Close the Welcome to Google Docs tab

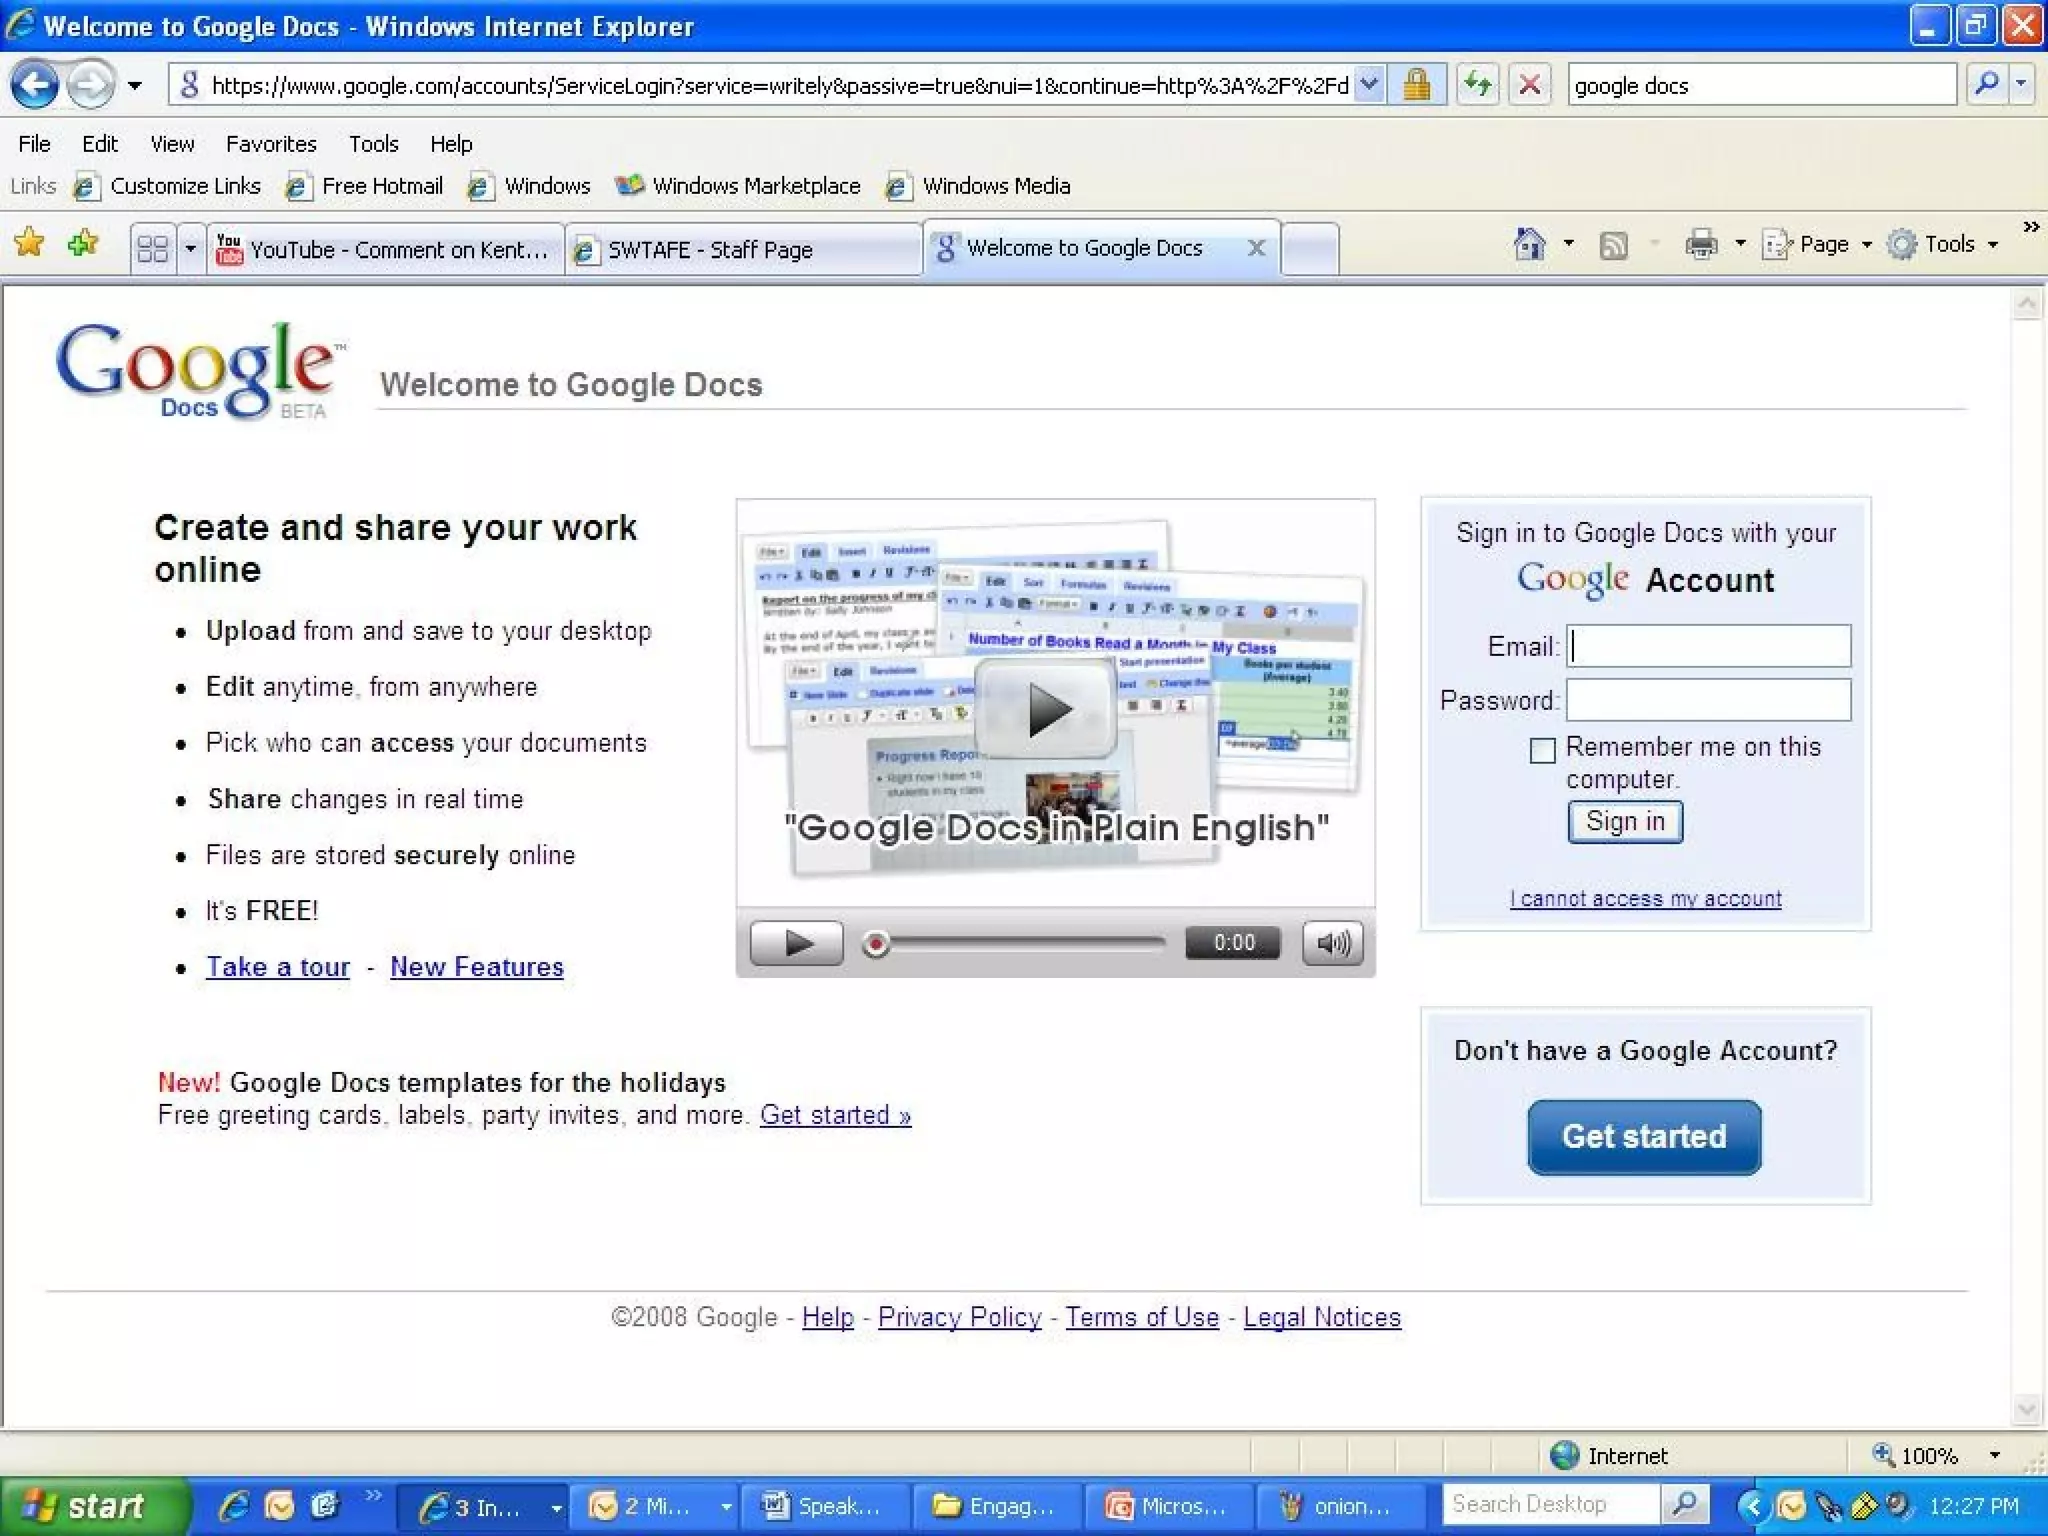tap(1257, 248)
